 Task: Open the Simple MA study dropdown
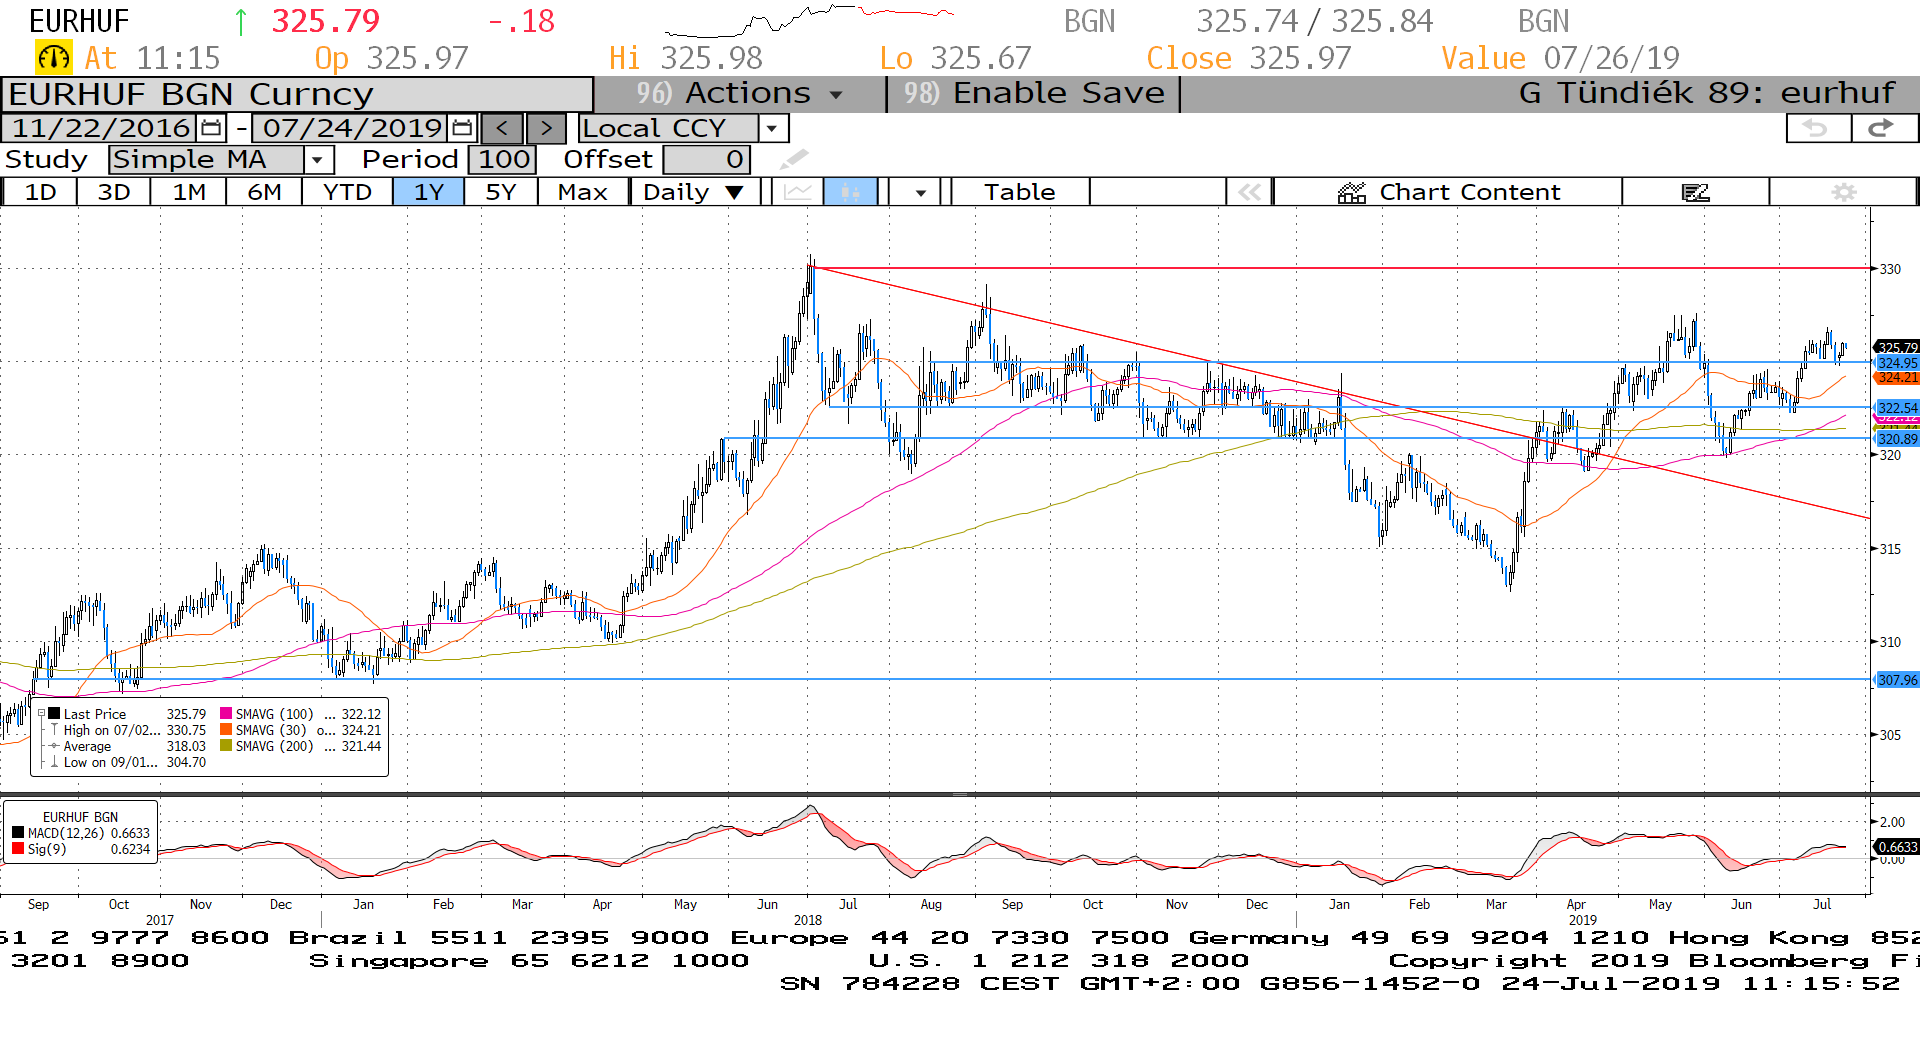(318, 160)
